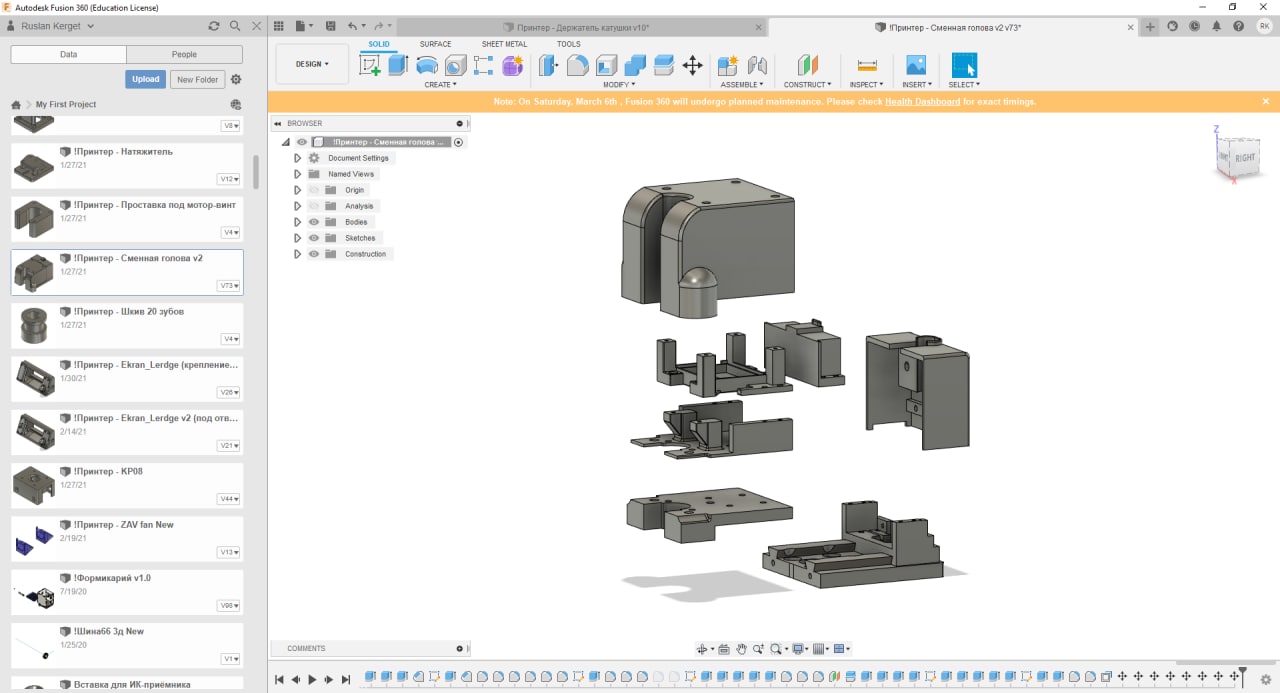Click the Look At navigation icon
The width and height of the screenshot is (1280, 693).
click(x=724, y=649)
